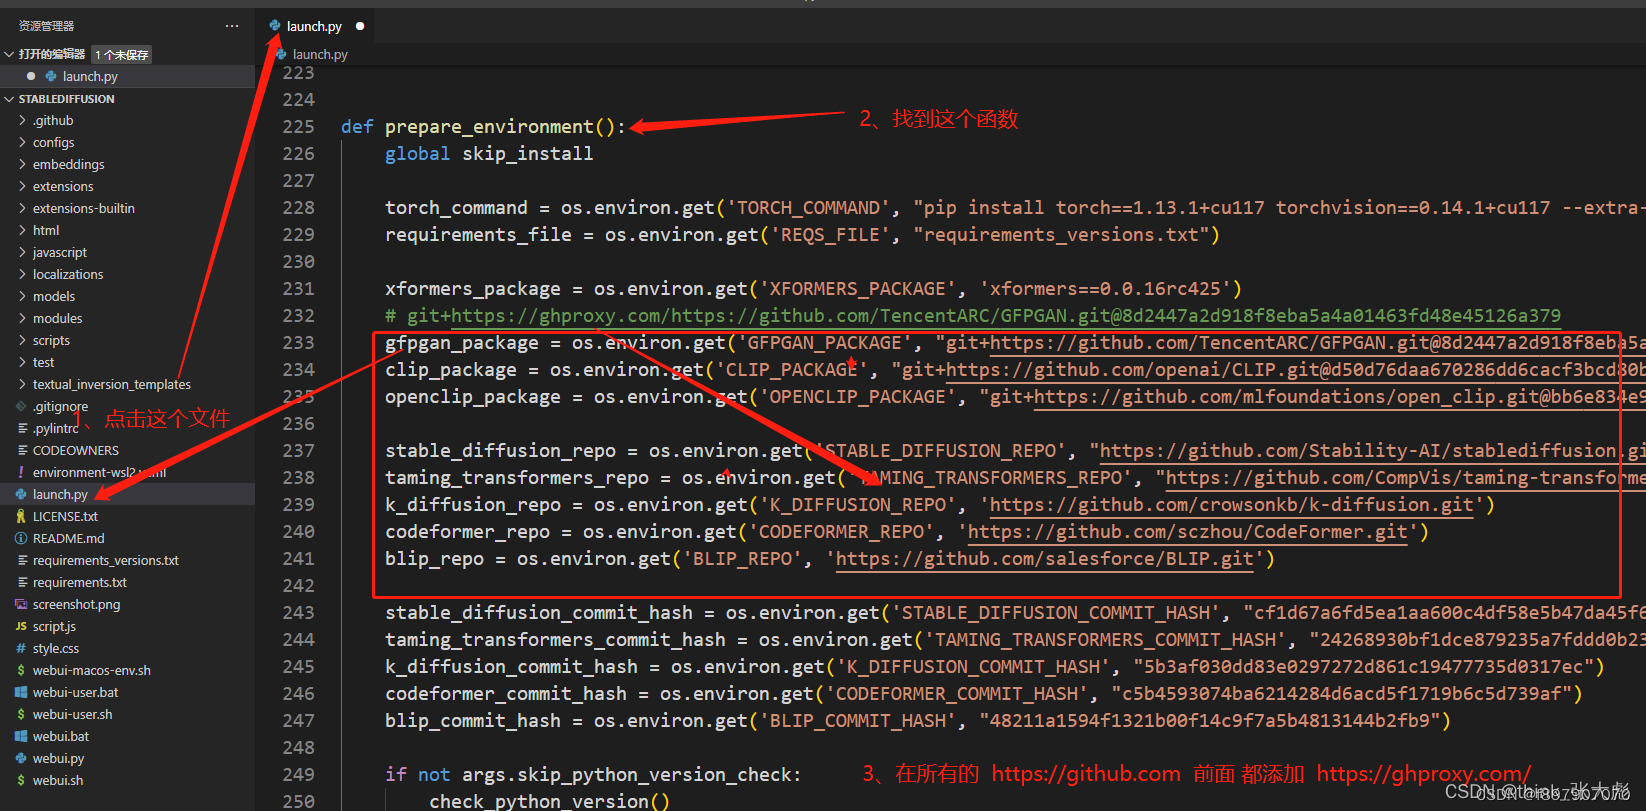Select launch.py under open editors
Viewport: 1646px width, 811px height.
[x=127, y=76]
